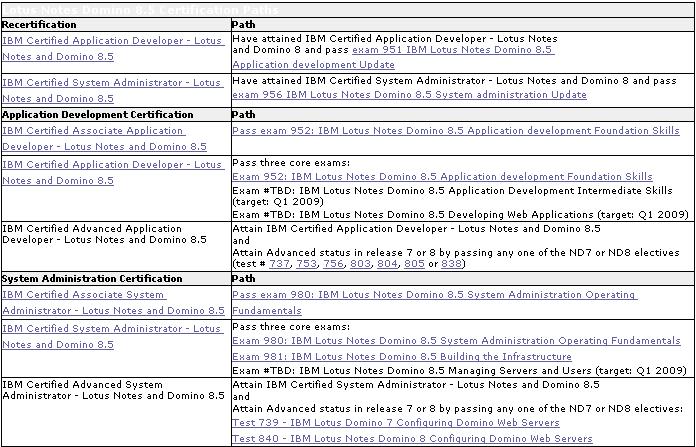The height and width of the screenshot is (447, 696).
Task: Open exam 951 Application development Update link
Action: pos(393,57)
